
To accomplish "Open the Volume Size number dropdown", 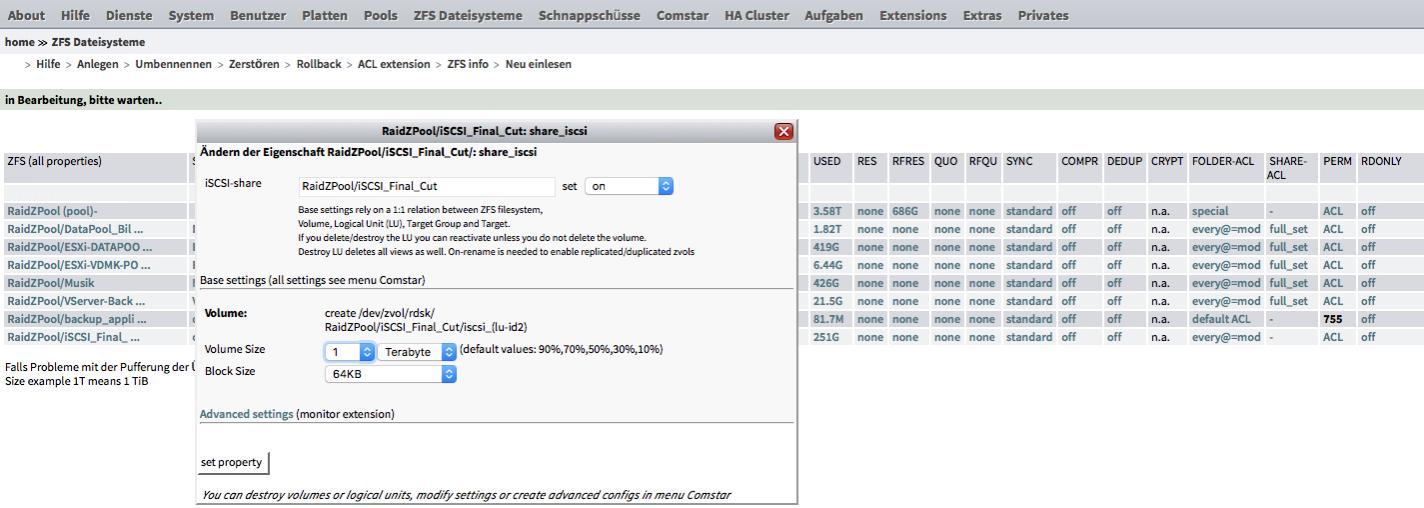I will click(x=350, y=352).
